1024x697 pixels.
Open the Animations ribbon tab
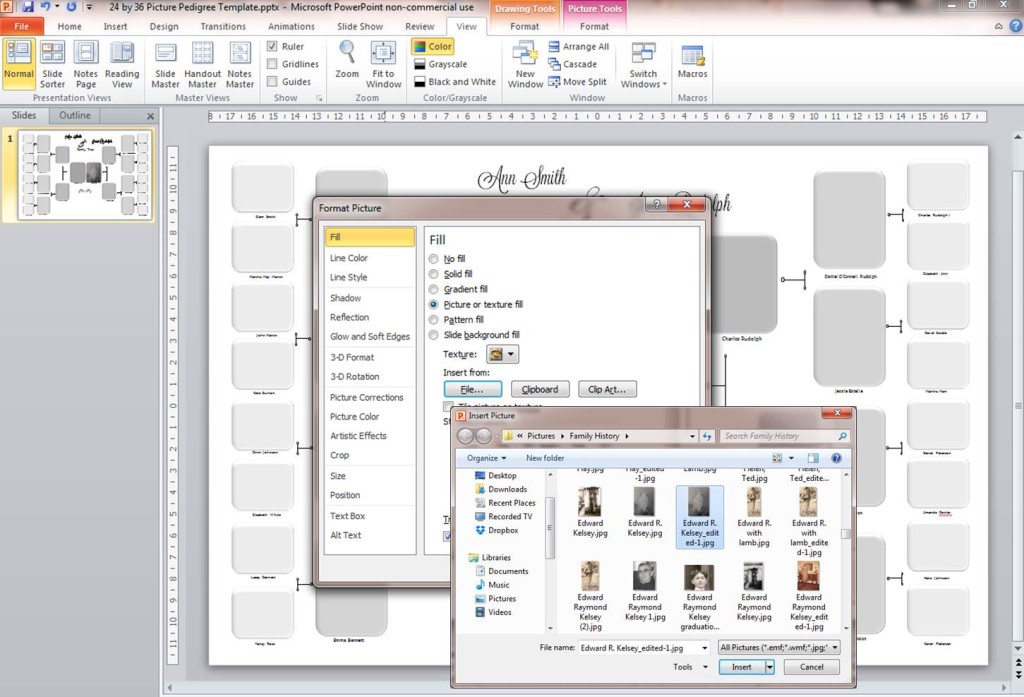(291, 26)
